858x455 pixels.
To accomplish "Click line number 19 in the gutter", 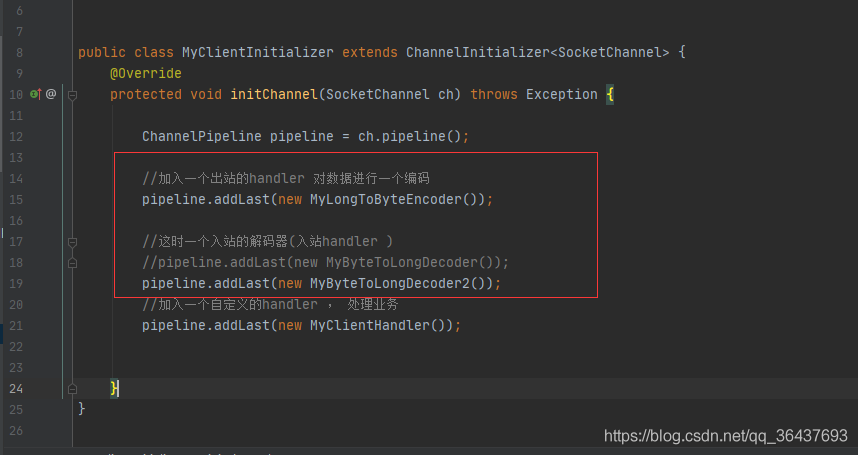I will tap(16, 284).
